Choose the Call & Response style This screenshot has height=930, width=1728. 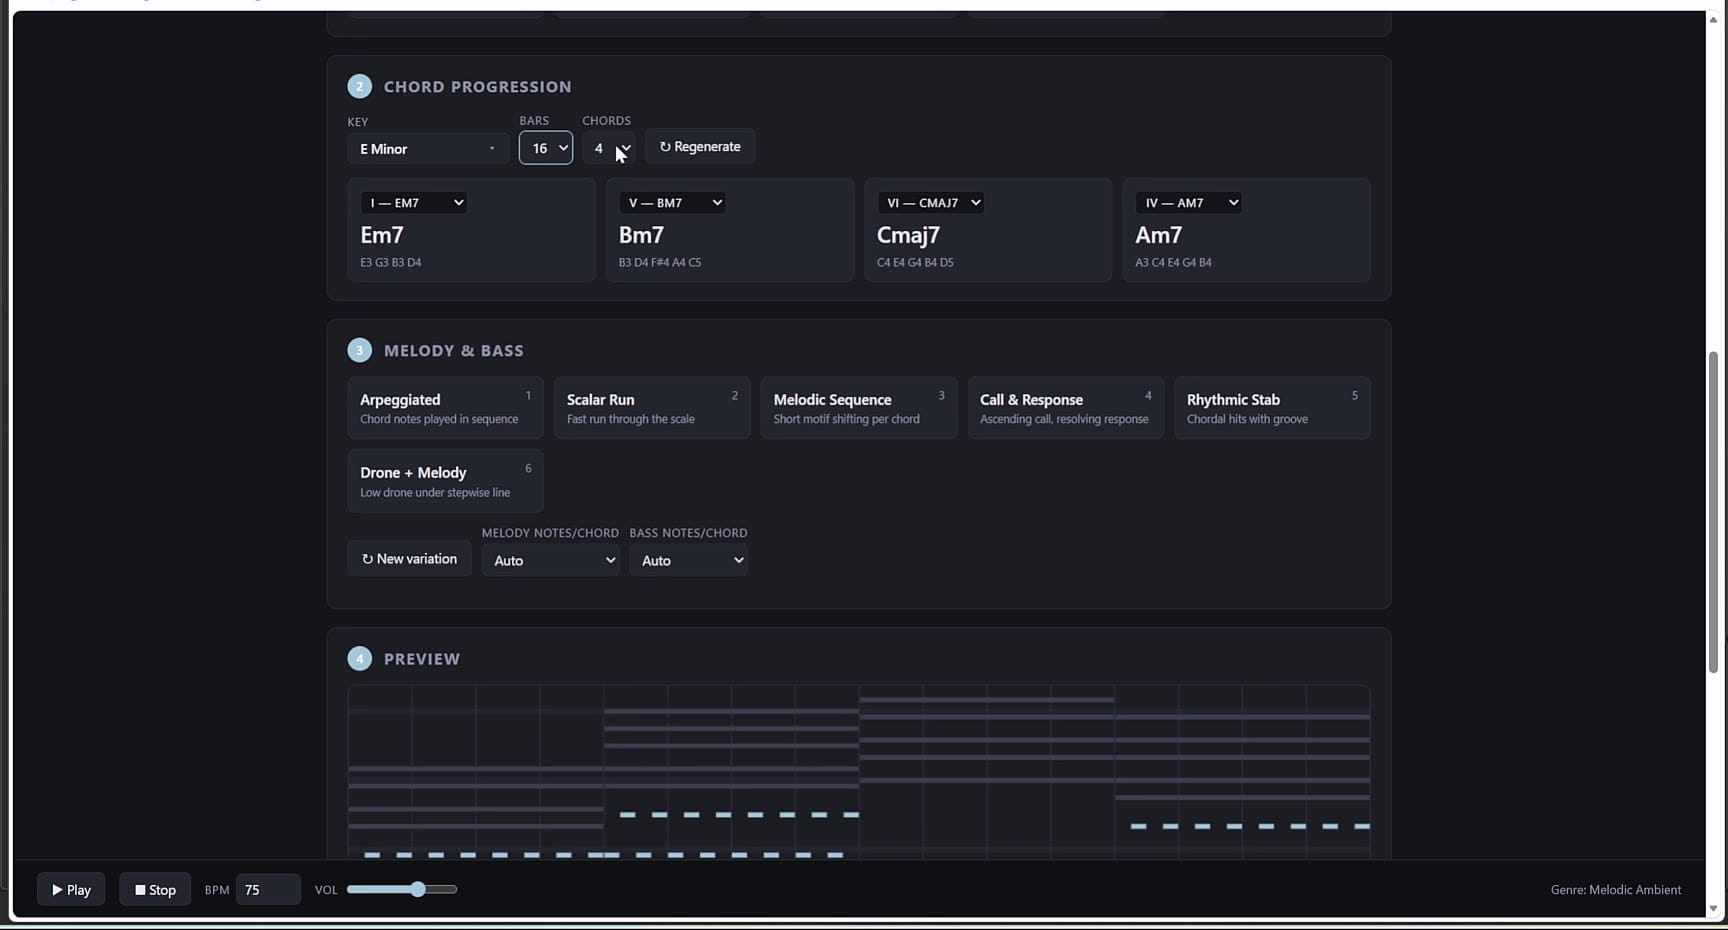click(1066, 408)
